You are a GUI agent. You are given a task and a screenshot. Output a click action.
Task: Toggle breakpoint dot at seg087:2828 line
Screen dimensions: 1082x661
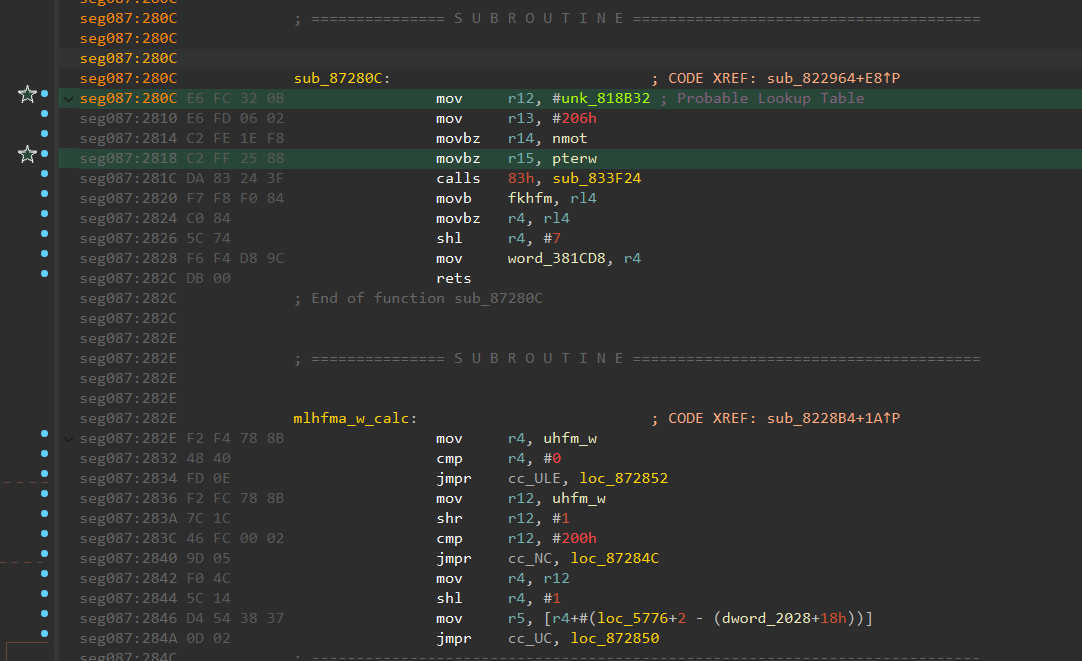point(44,253)
